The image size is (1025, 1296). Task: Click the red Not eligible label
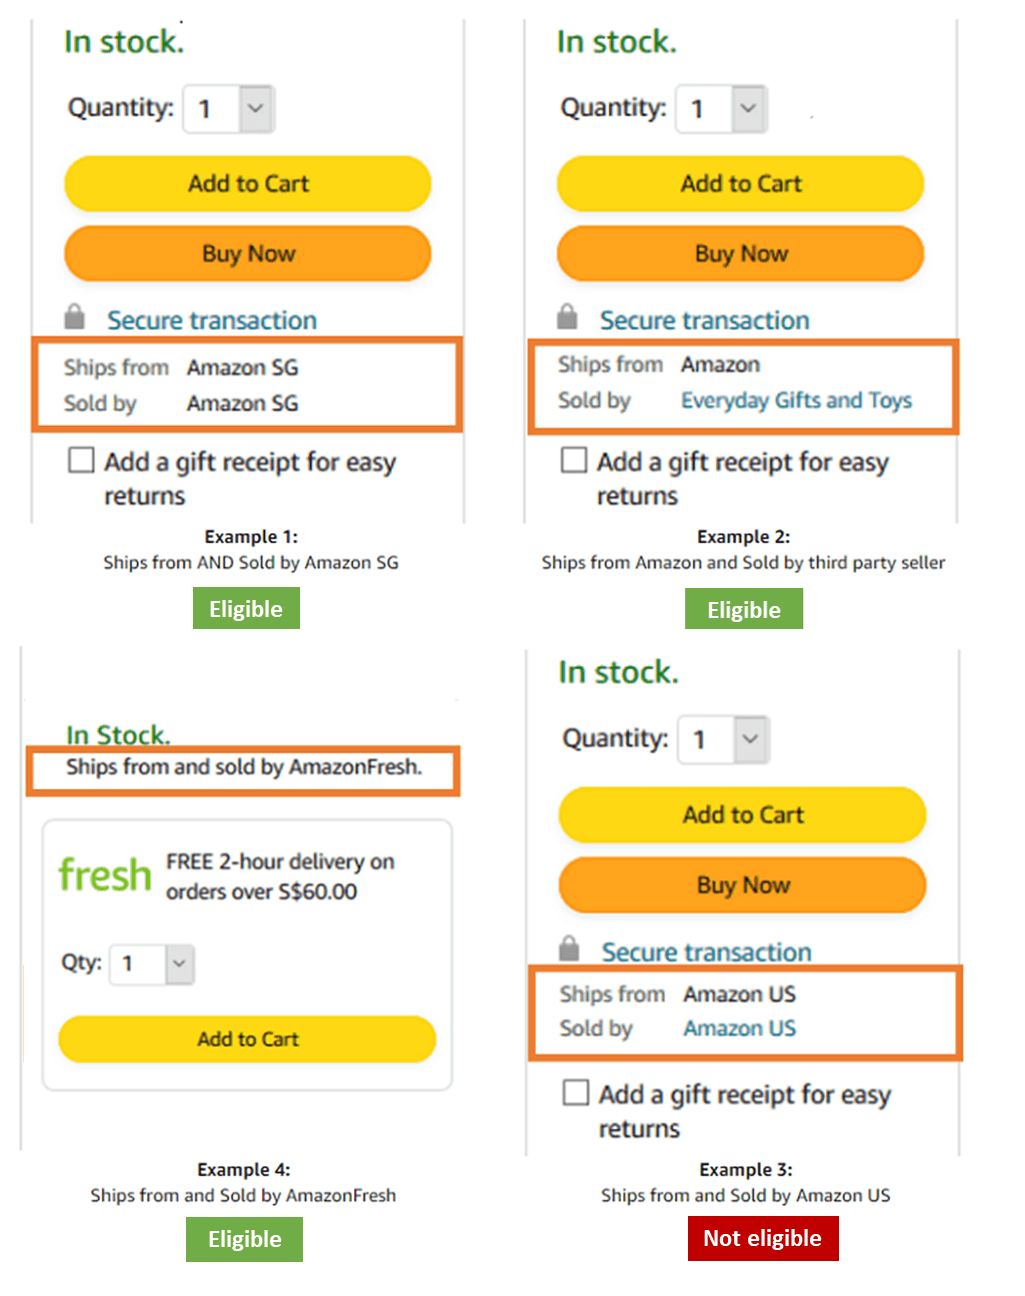[762, 1238]
